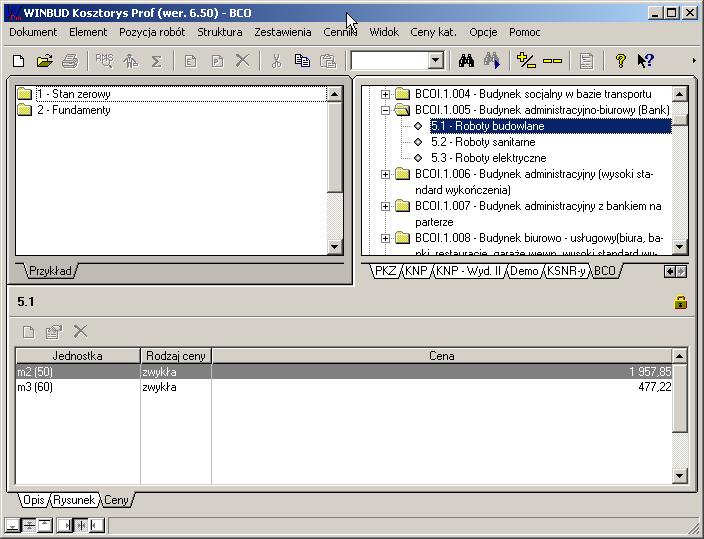Toggle the move splitter right layout button

pyautogui.click(x=65, y=525)
